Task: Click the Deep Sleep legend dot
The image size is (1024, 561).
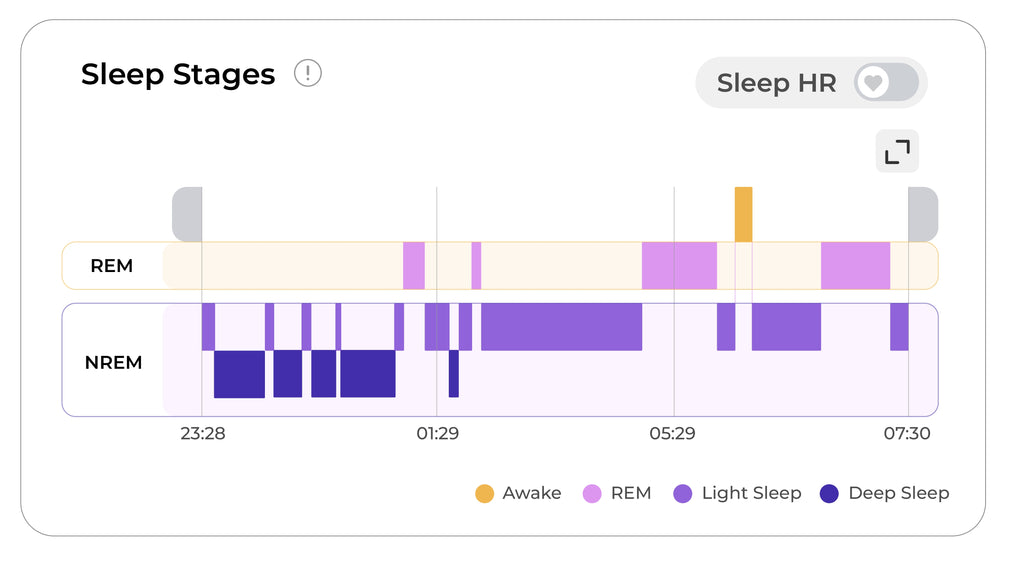Action: (x=829, y=493)
